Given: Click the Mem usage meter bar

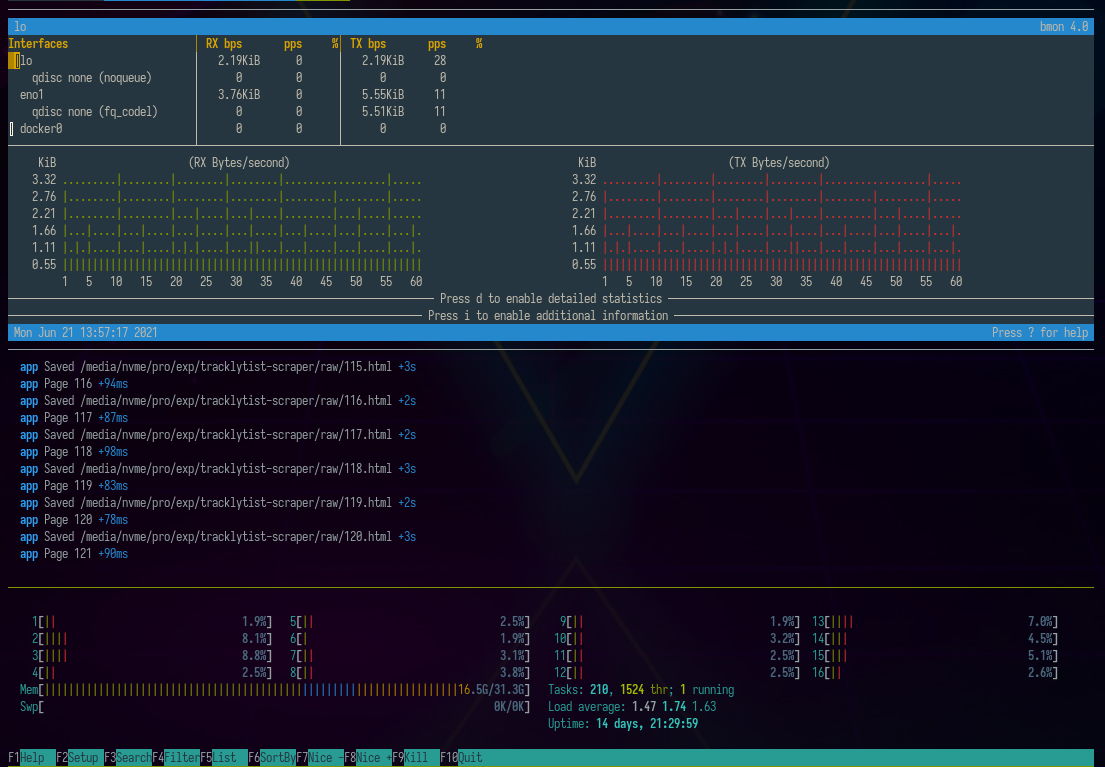Looking at the screenshot, I should point(250,690).
